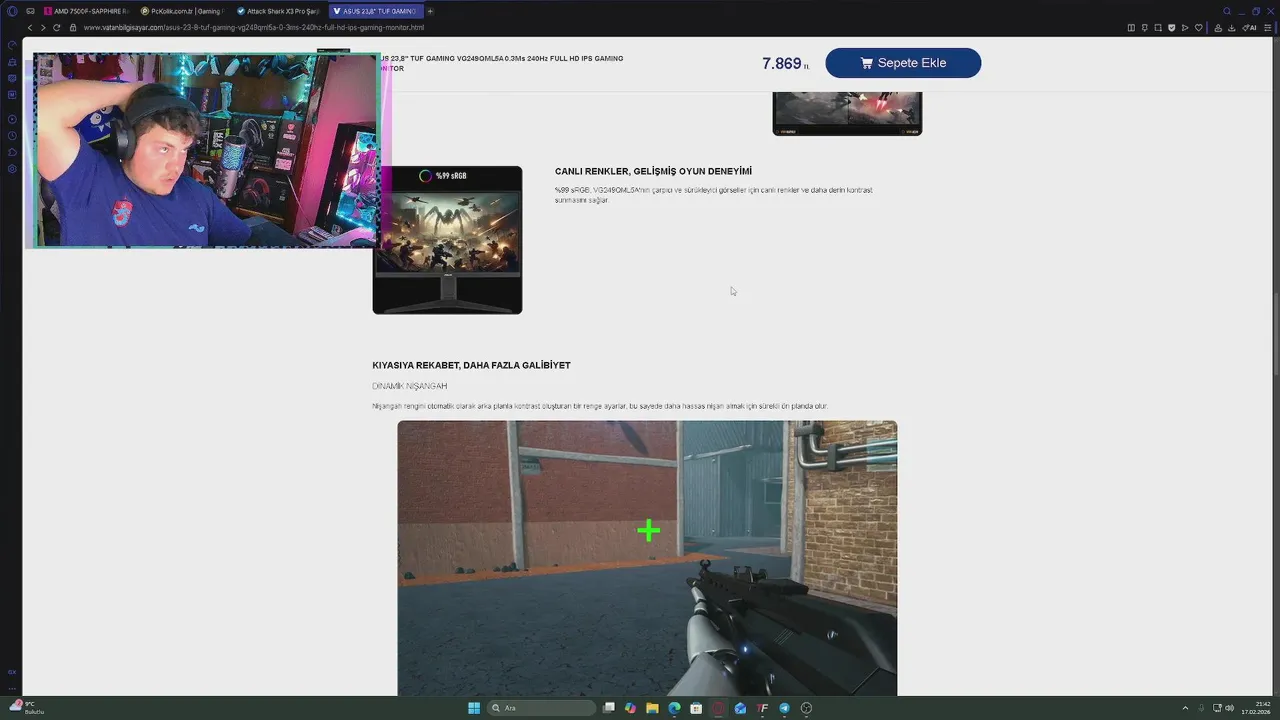1280x720 pixels.
Task: Switch to PcKolik.com.tr Gaming tab
Action: 183,11
